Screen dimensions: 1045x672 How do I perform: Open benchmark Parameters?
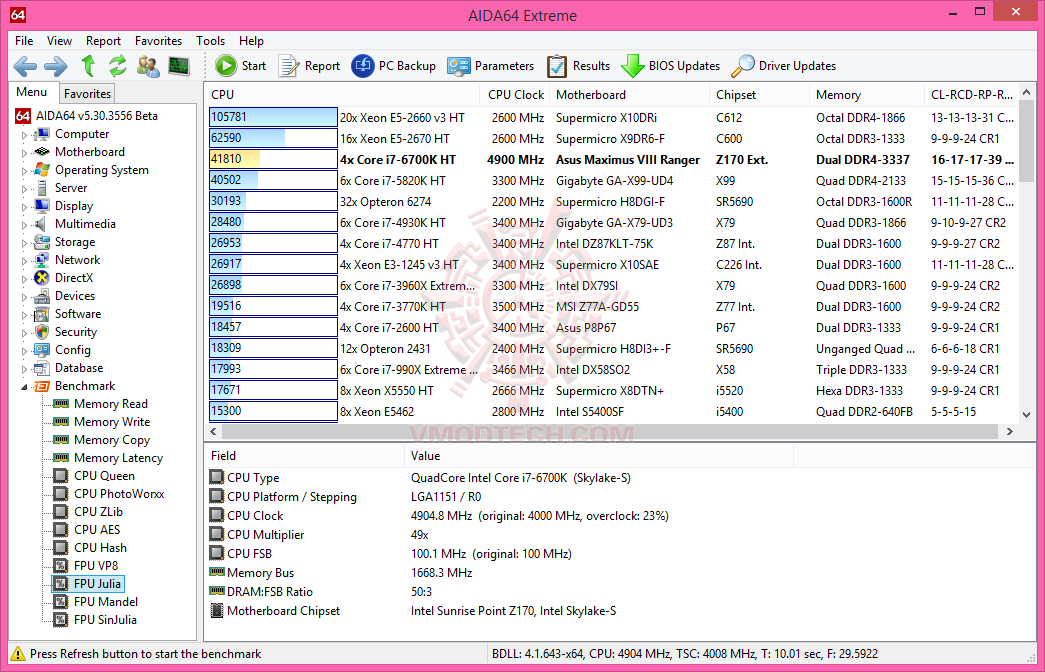[491, 66]
